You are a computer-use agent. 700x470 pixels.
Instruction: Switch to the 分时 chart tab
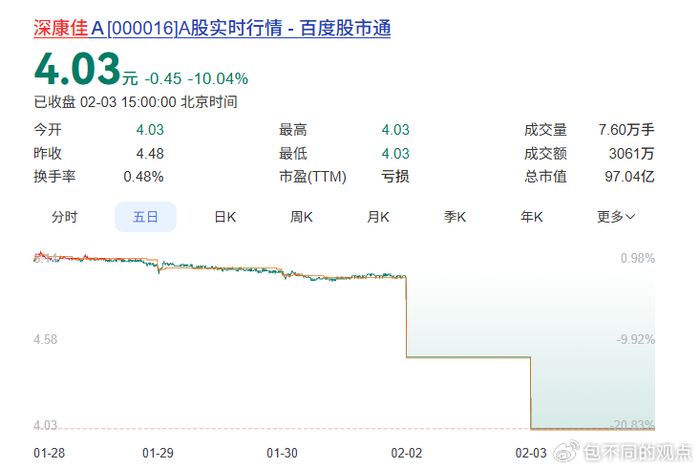pos(64,217)
